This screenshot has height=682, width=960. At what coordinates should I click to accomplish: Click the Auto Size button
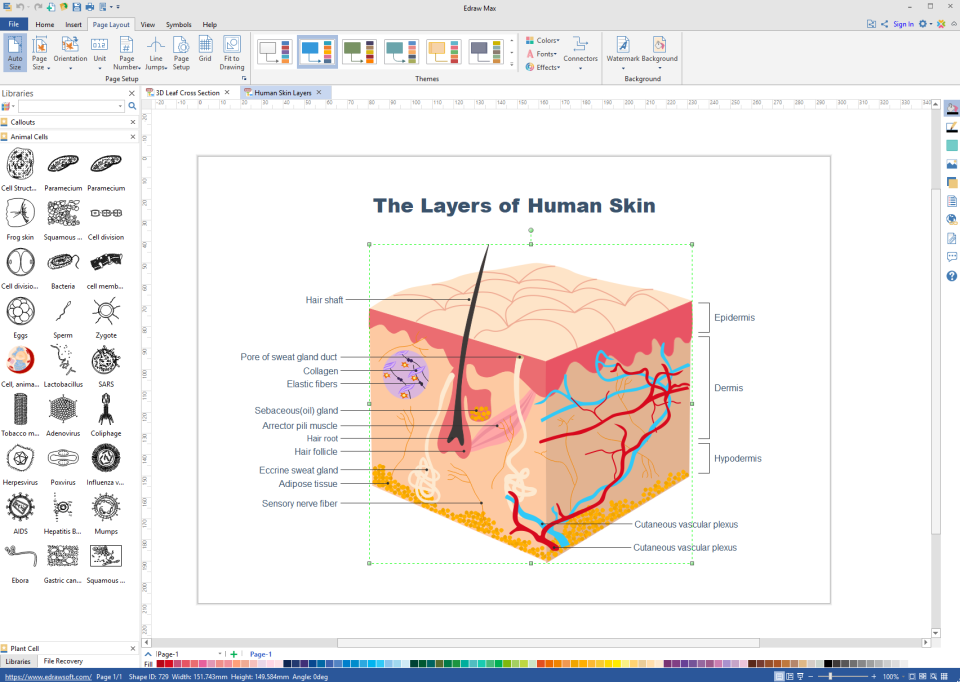pos(15,52)
